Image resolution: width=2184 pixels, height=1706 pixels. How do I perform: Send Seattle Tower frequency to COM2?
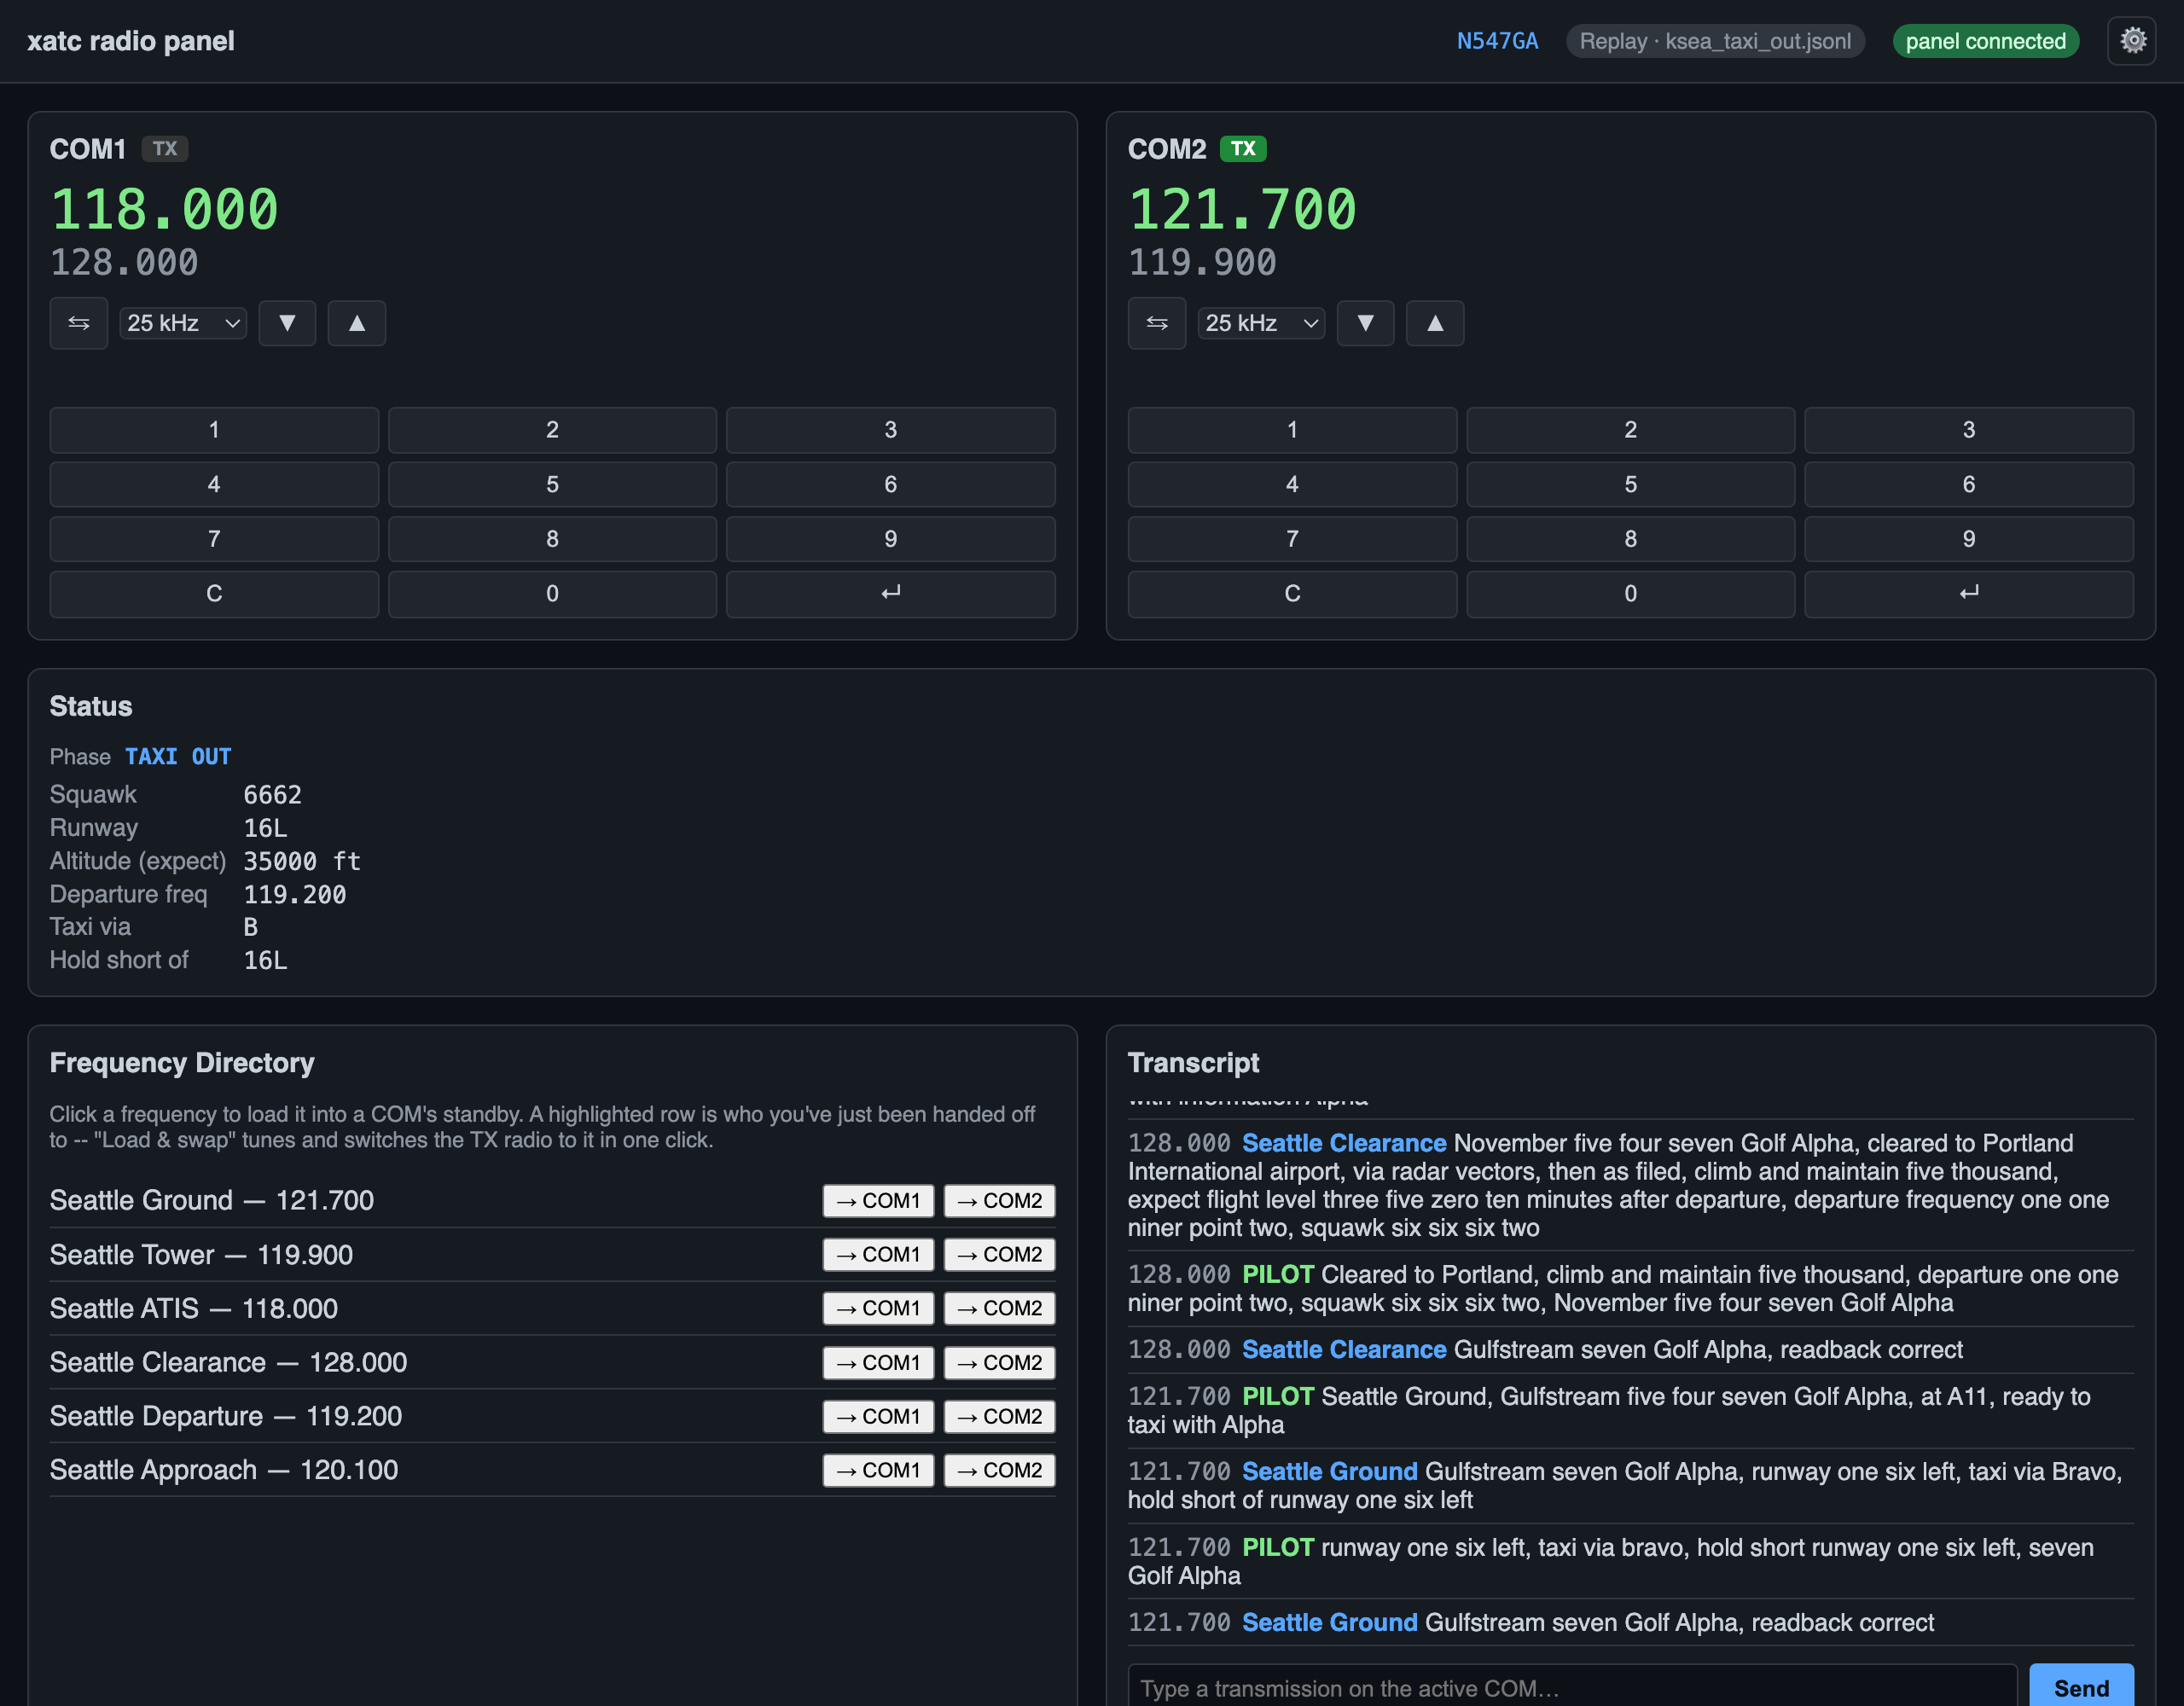pos(999,1255)
